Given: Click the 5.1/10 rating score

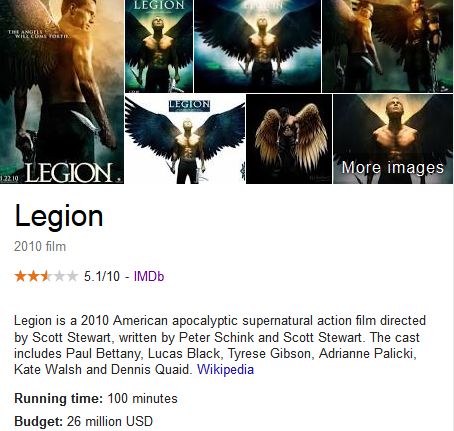Looking at the screenshot, I should 102,276.
